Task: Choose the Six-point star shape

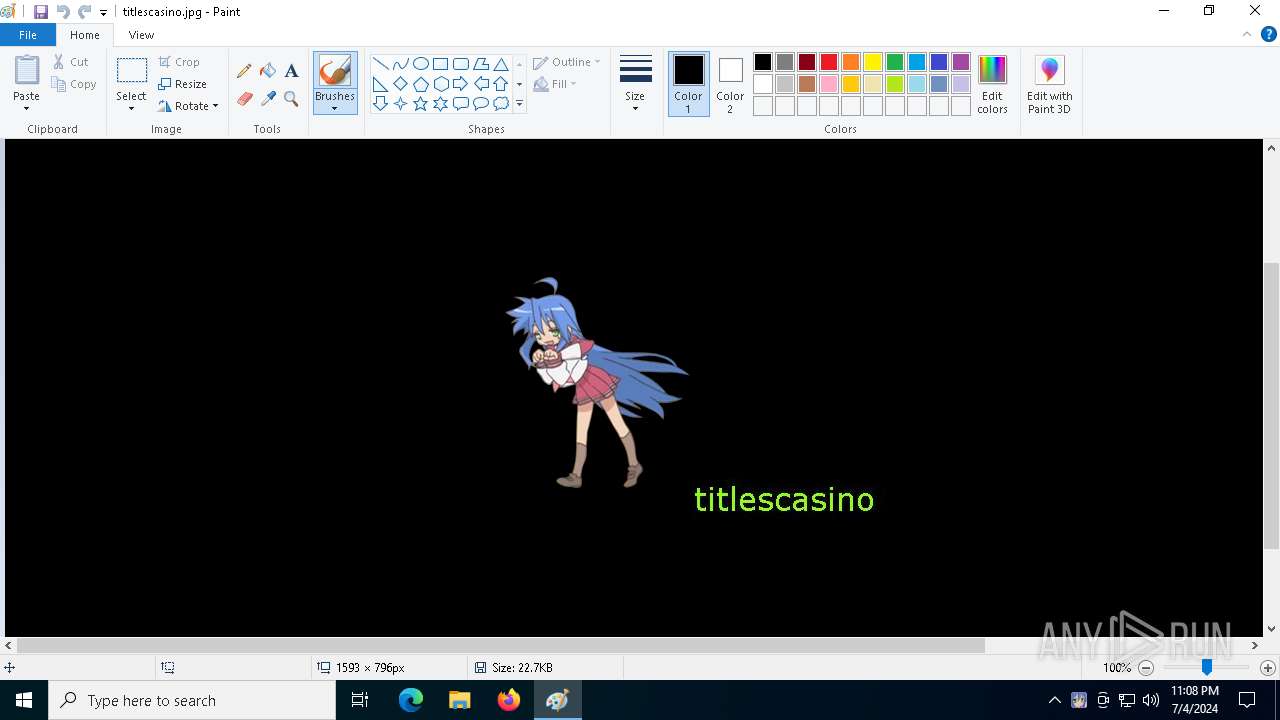Action: click(441, 104)
